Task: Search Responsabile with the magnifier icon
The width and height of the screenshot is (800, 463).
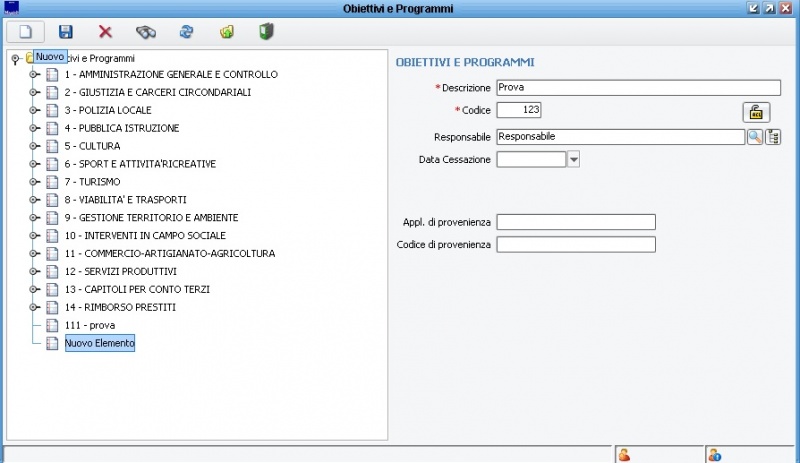Action: point(755,137)
